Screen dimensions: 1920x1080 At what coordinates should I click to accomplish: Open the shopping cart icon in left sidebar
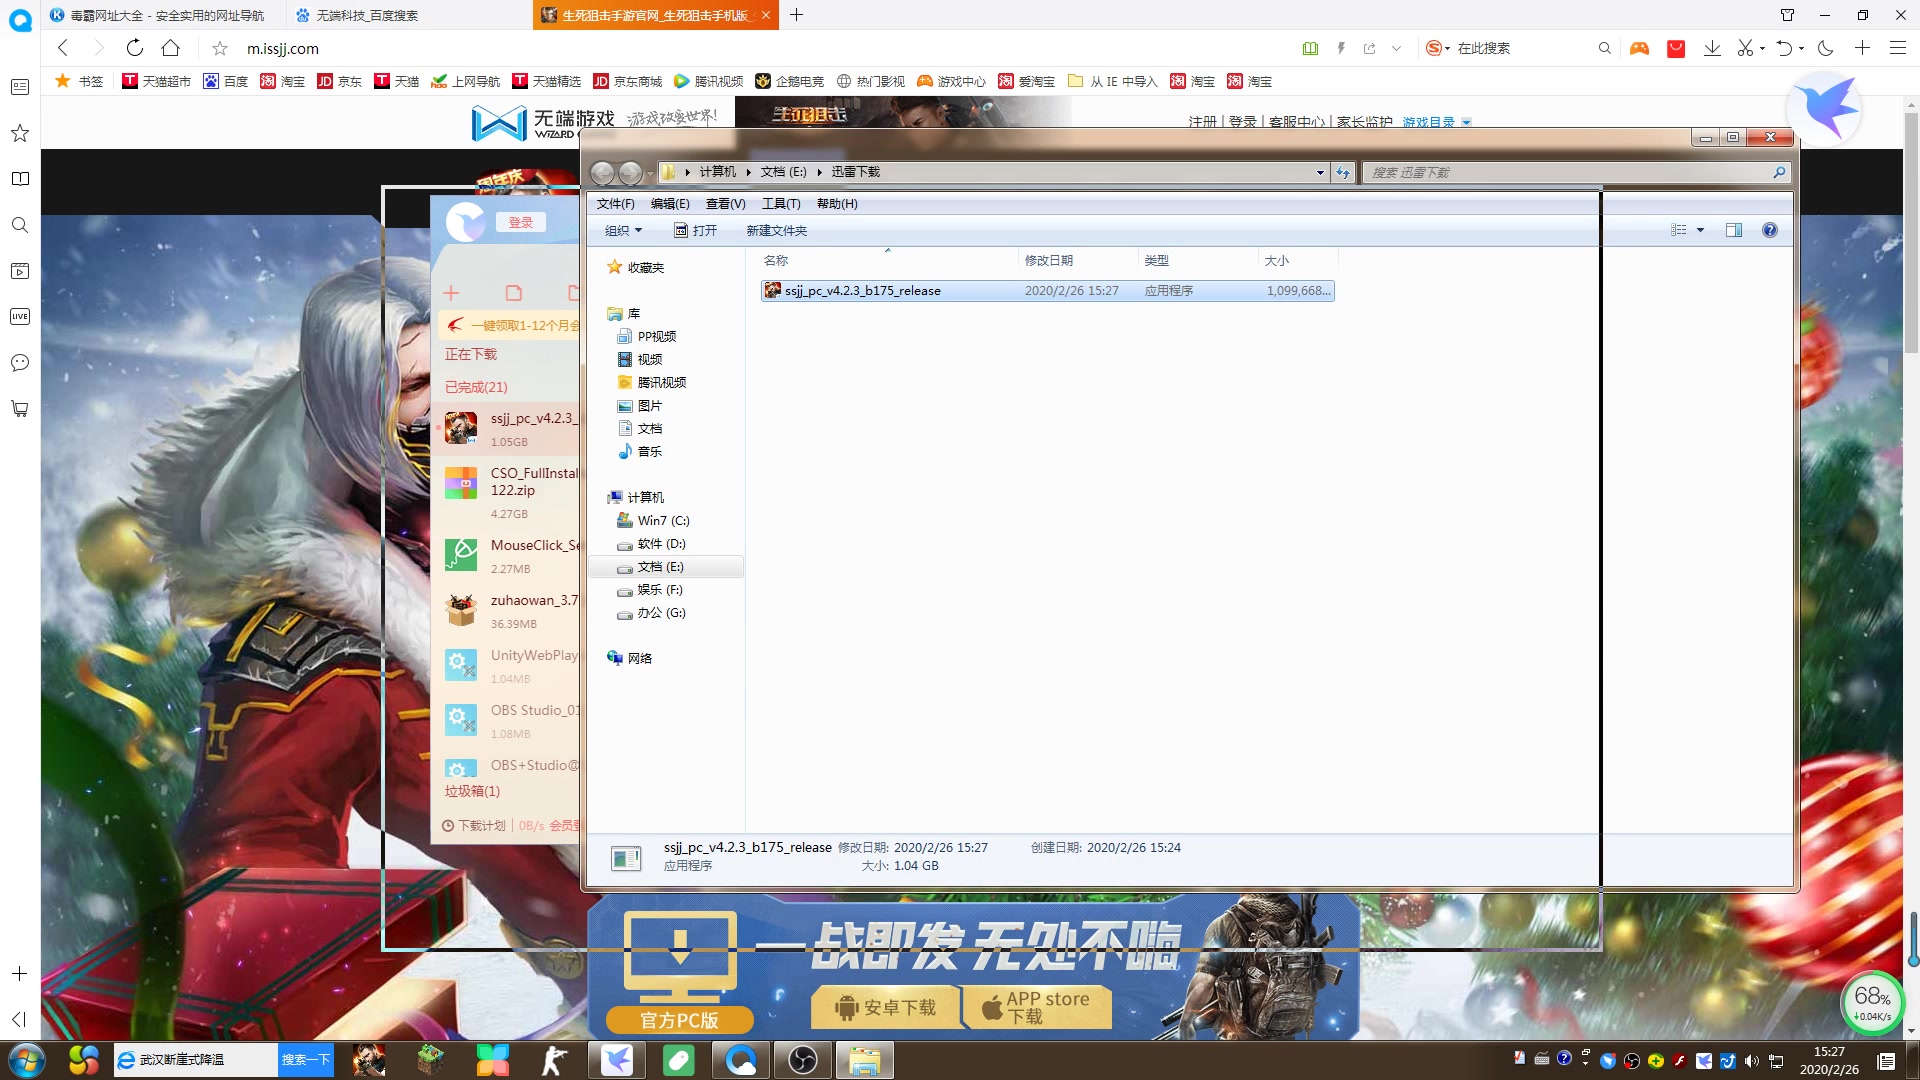[20, 408]
